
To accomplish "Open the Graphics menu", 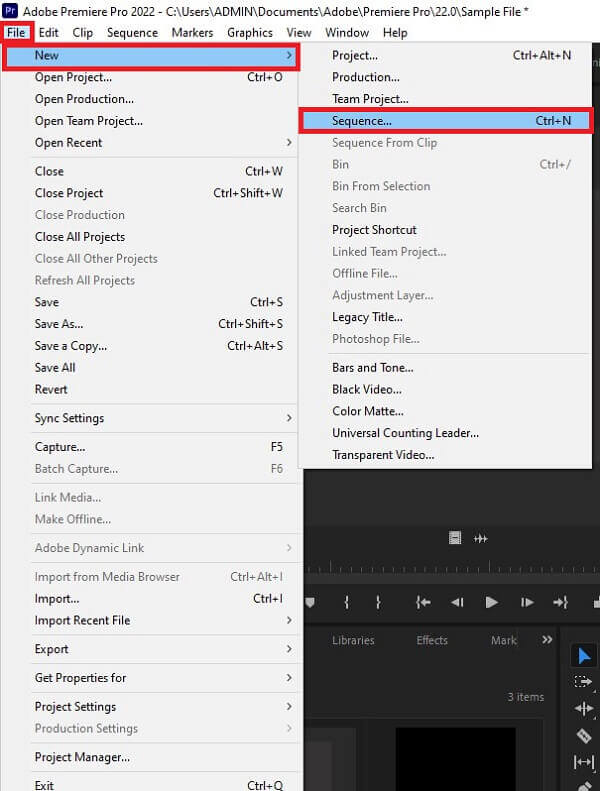I will pyautogui.click(x=250, y=33).
